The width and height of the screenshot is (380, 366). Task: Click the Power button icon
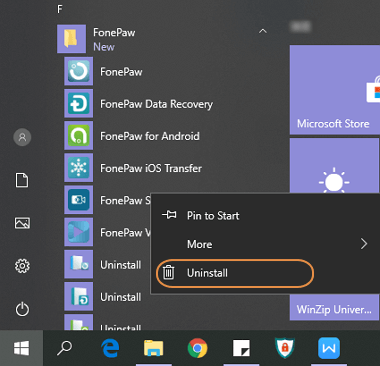click(x=22, y=309)
